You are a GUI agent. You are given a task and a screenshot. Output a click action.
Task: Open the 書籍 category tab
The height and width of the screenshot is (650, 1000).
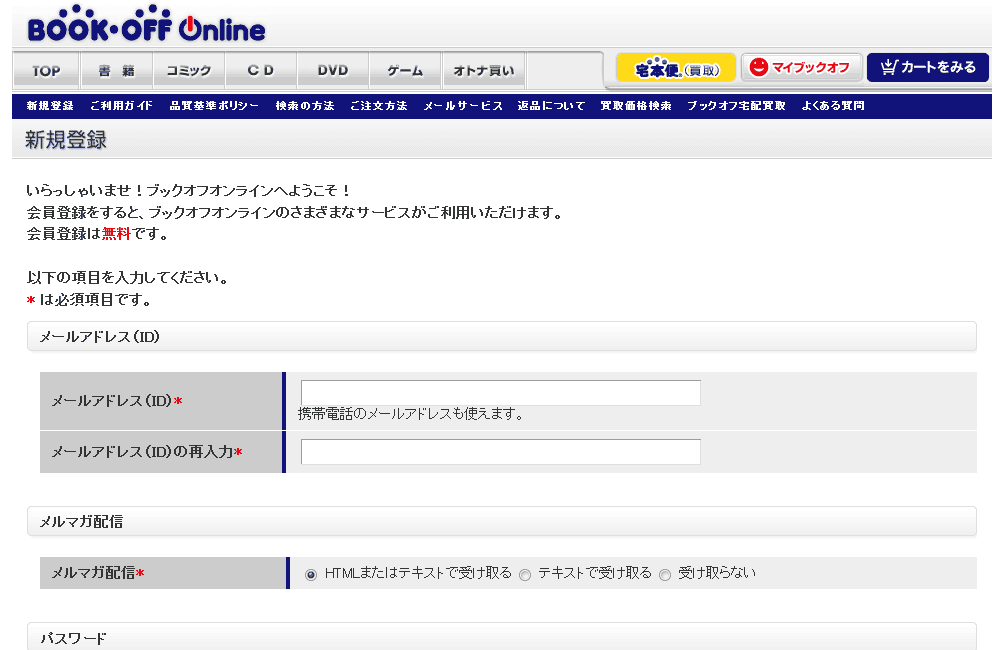[116, 71]
